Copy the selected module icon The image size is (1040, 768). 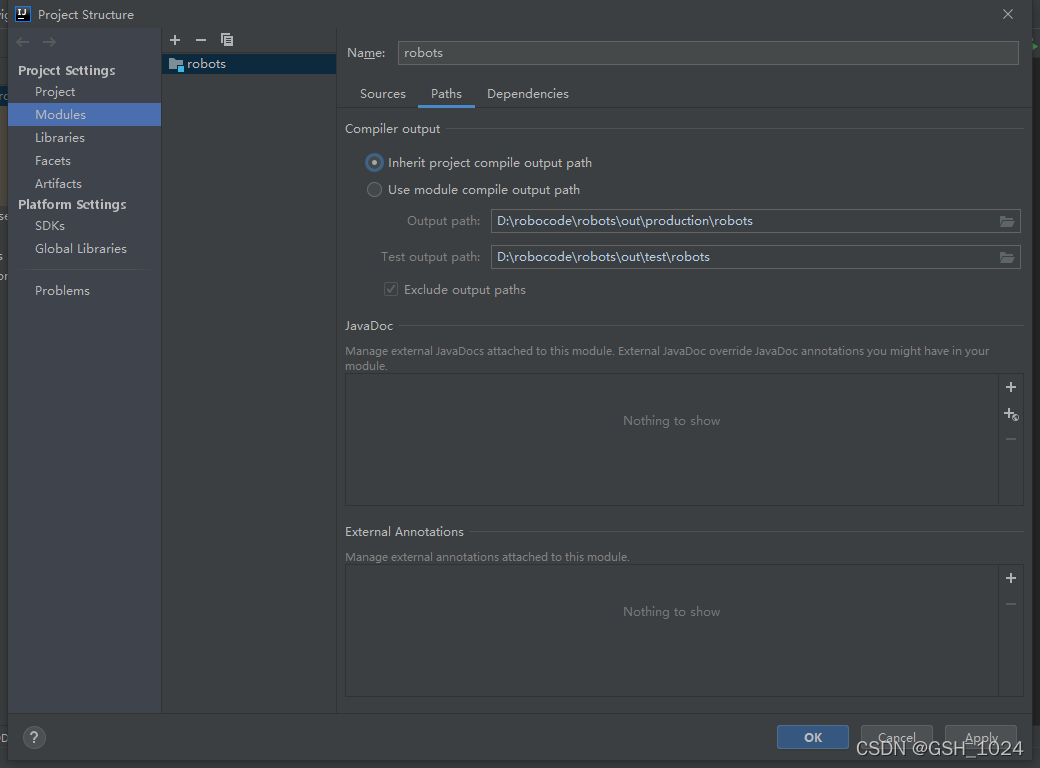point(227,40)
